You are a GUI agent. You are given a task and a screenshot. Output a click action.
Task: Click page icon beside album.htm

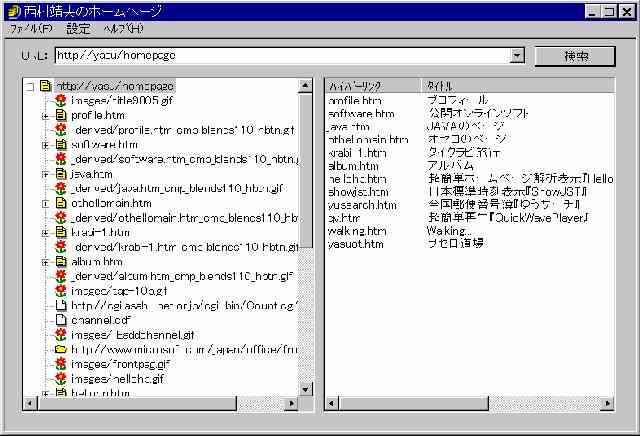(x=61, y=262)
